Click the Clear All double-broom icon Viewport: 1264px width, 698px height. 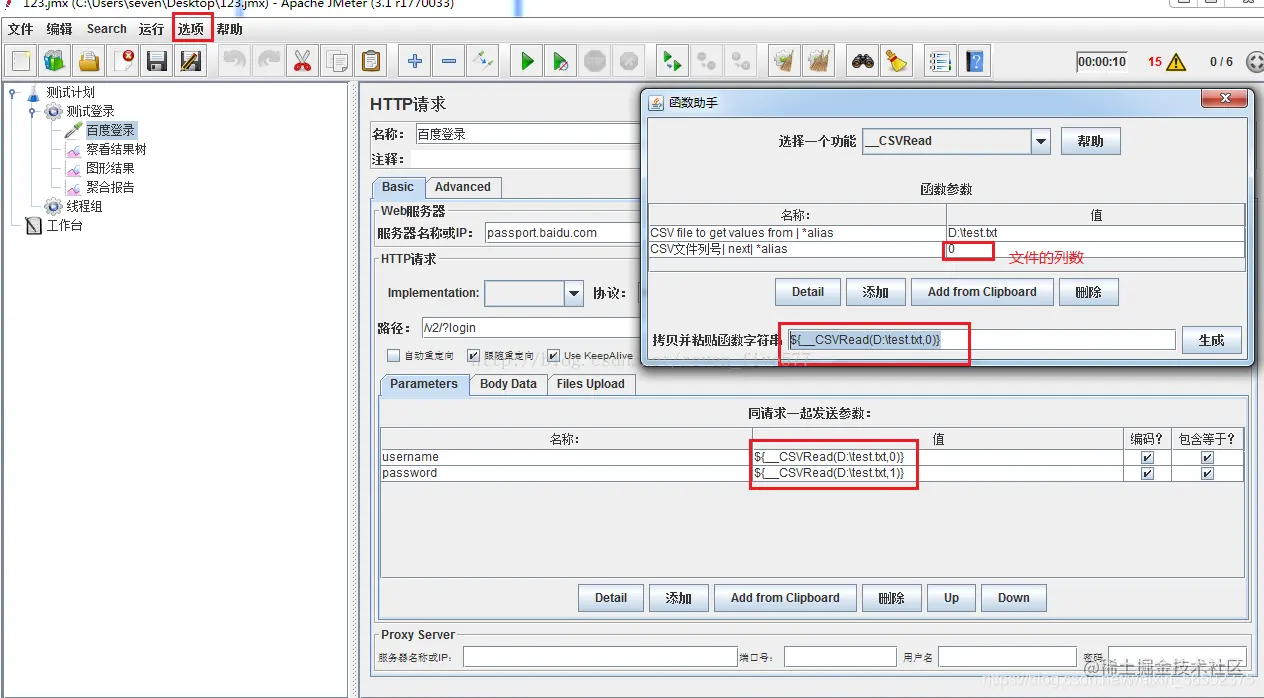(x=819, y=61)
